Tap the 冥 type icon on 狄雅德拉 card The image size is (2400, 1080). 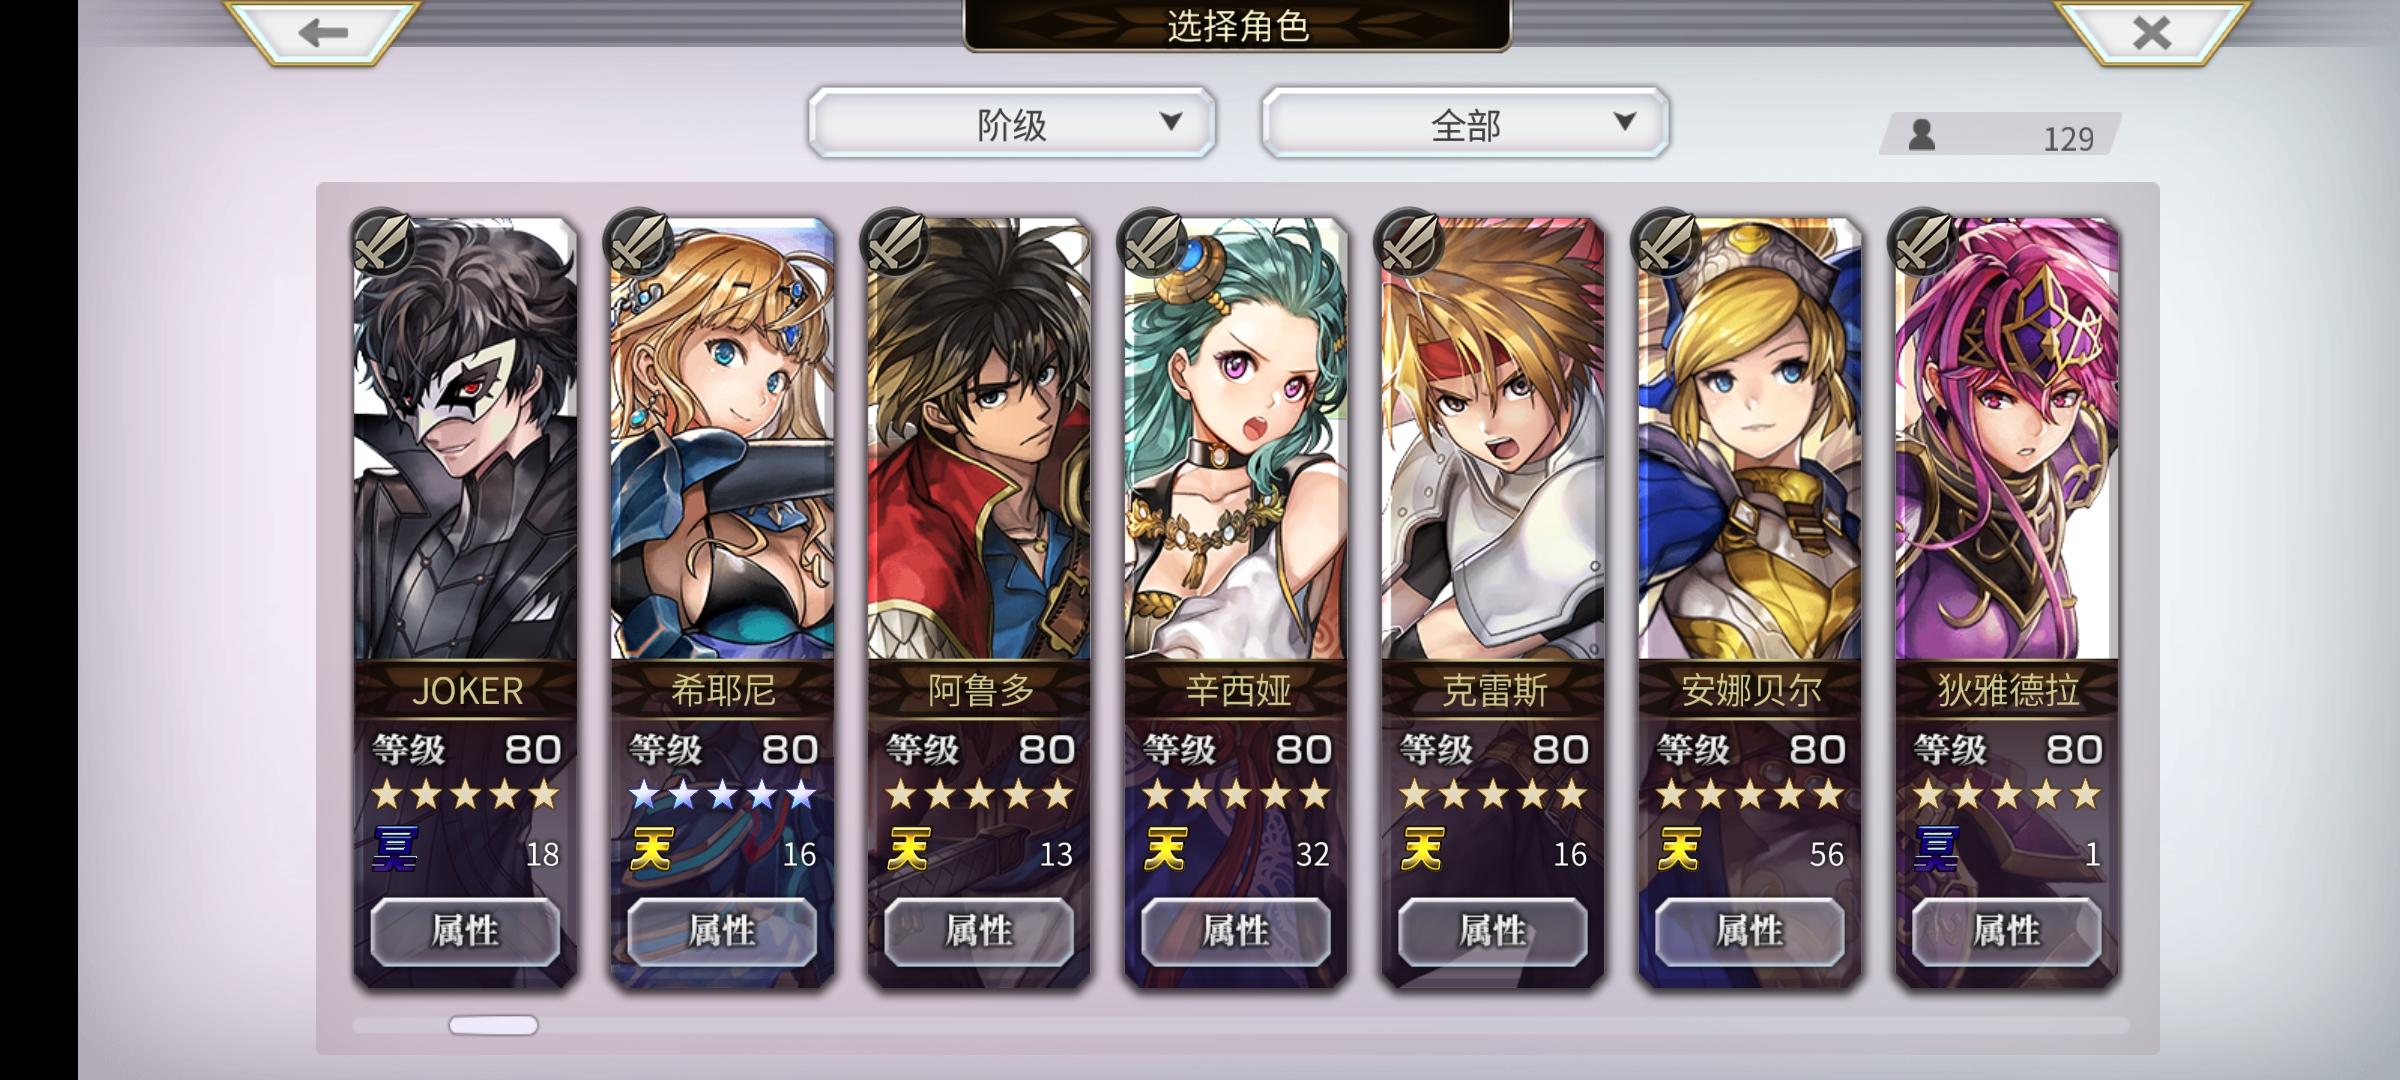click(x=1935, y=850)
